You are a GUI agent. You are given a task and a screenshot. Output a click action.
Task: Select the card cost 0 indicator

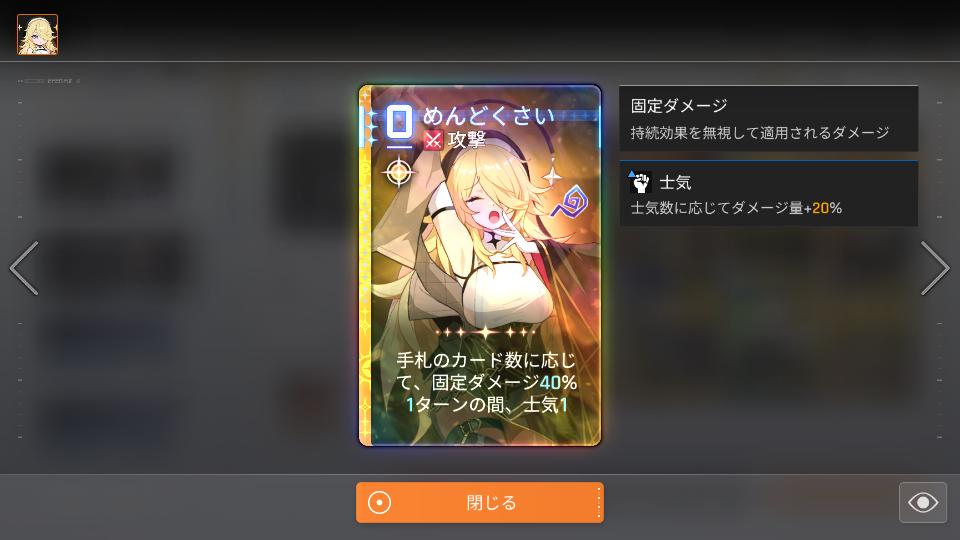[x=399, y=122]
